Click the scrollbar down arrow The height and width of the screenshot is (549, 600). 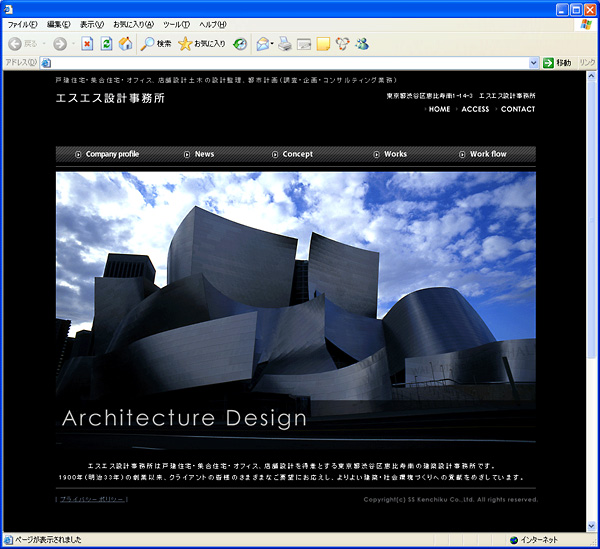591,527
